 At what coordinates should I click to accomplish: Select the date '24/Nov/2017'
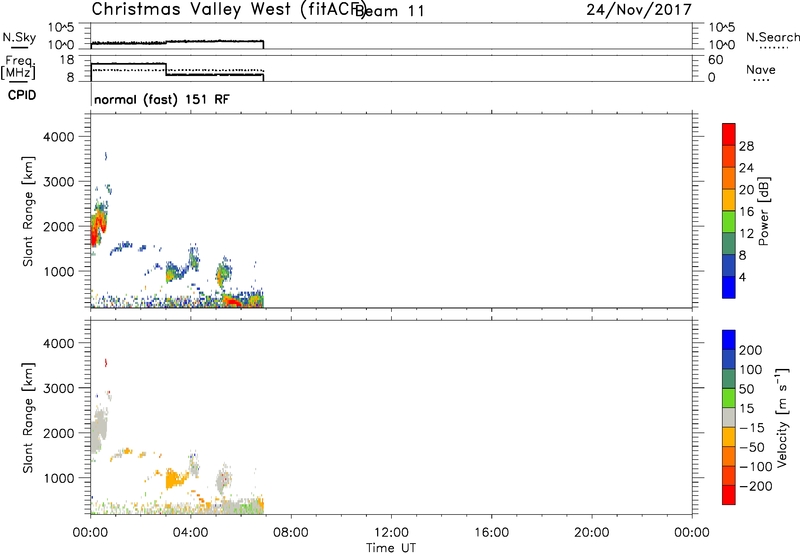click(639, 9)
